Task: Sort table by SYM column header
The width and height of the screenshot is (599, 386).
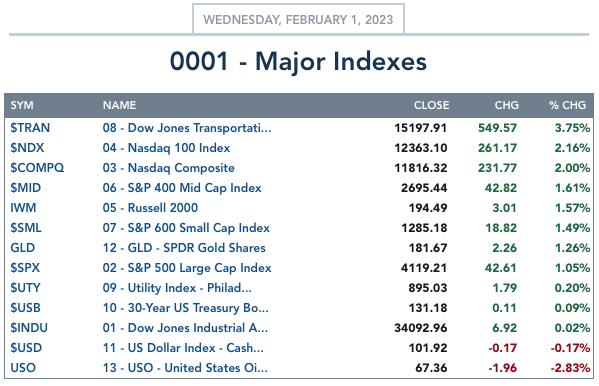Action: pyautogui.click(x=22, y=105)
